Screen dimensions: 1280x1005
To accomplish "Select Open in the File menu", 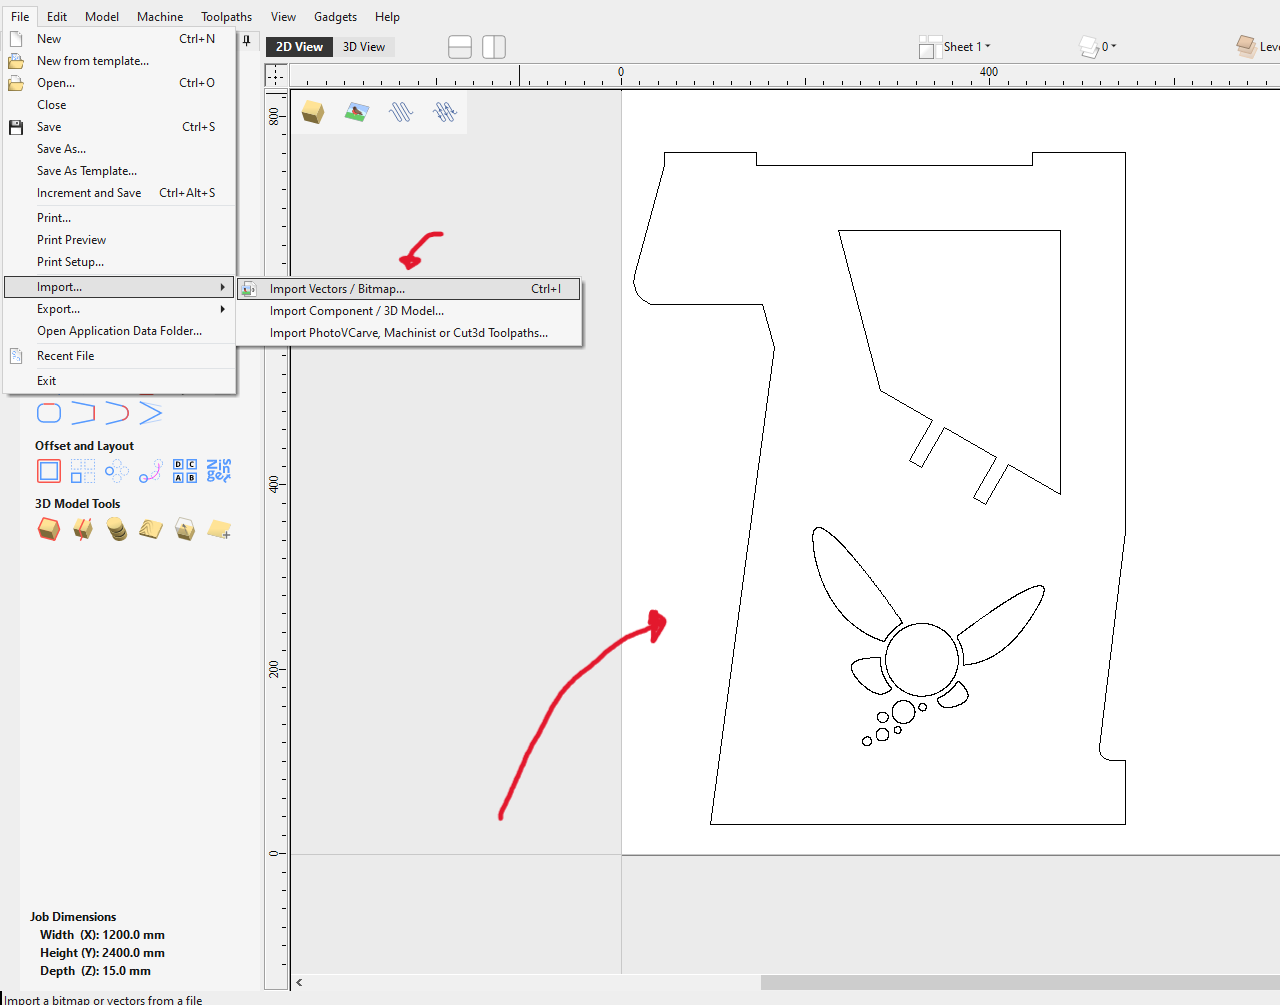I will pos(119,83).
